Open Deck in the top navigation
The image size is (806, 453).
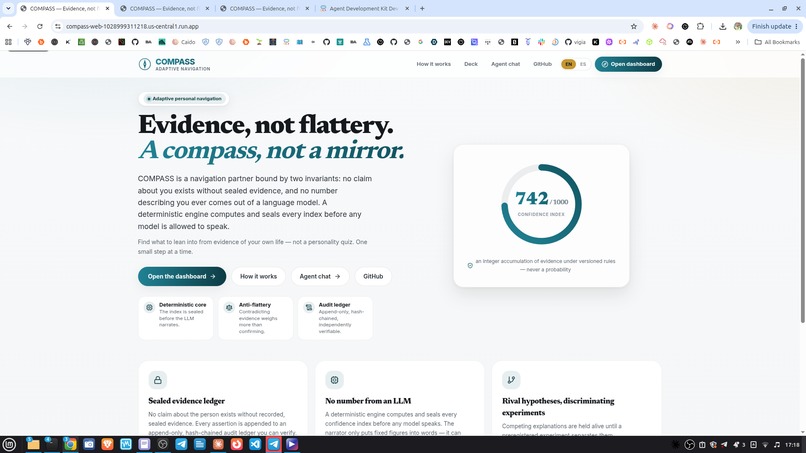pyautogui.click(x=471, y=64)
